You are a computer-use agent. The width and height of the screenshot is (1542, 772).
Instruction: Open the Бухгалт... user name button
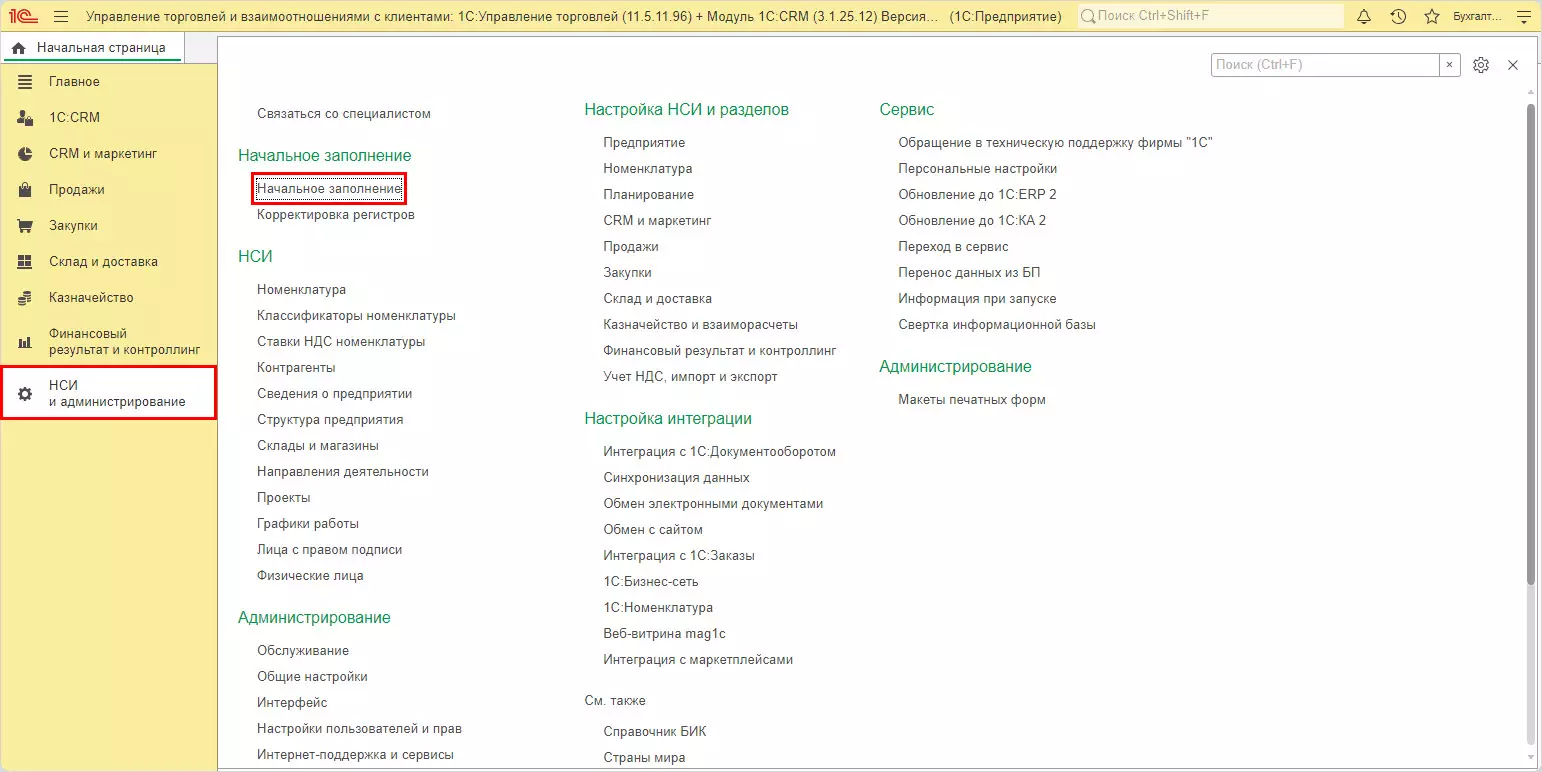1477,16
